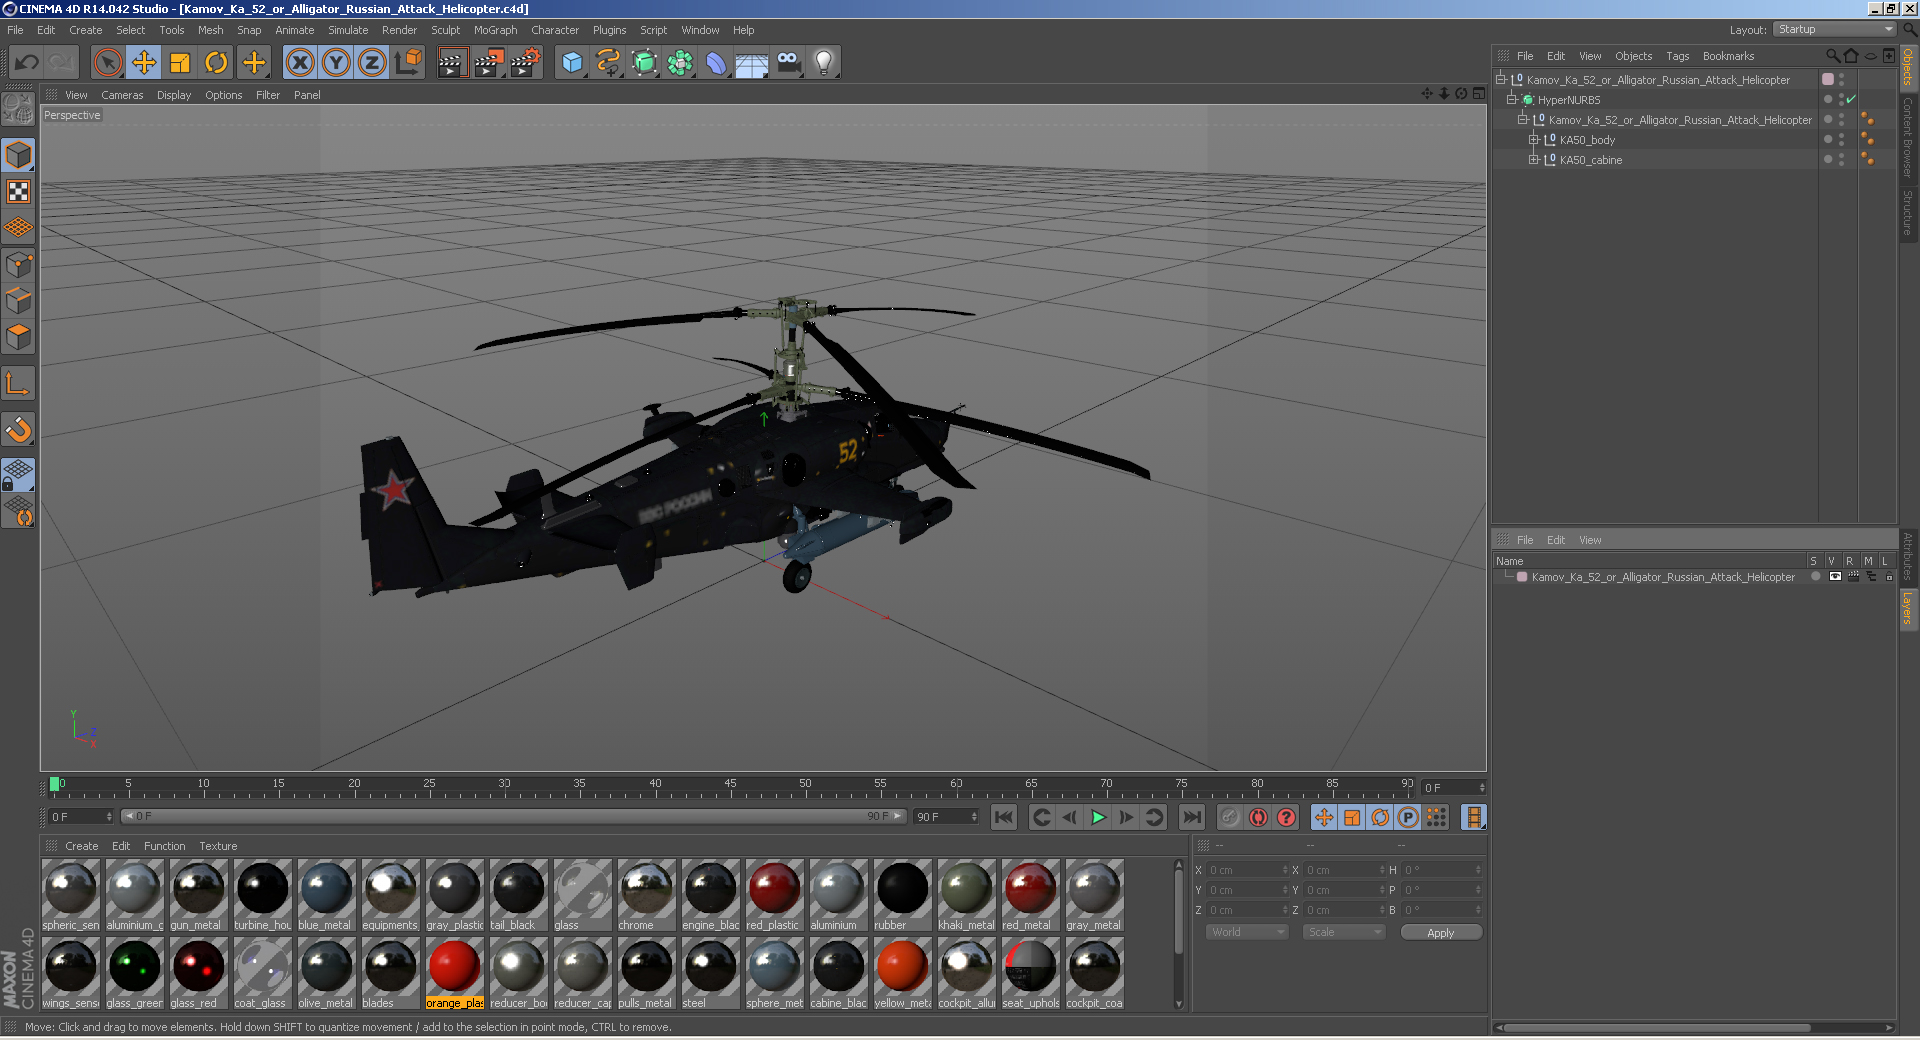Toggle HyperNURBS enabled green checkmark
Viewport: 1920px width, 1040px height.
pos(1851,99)
